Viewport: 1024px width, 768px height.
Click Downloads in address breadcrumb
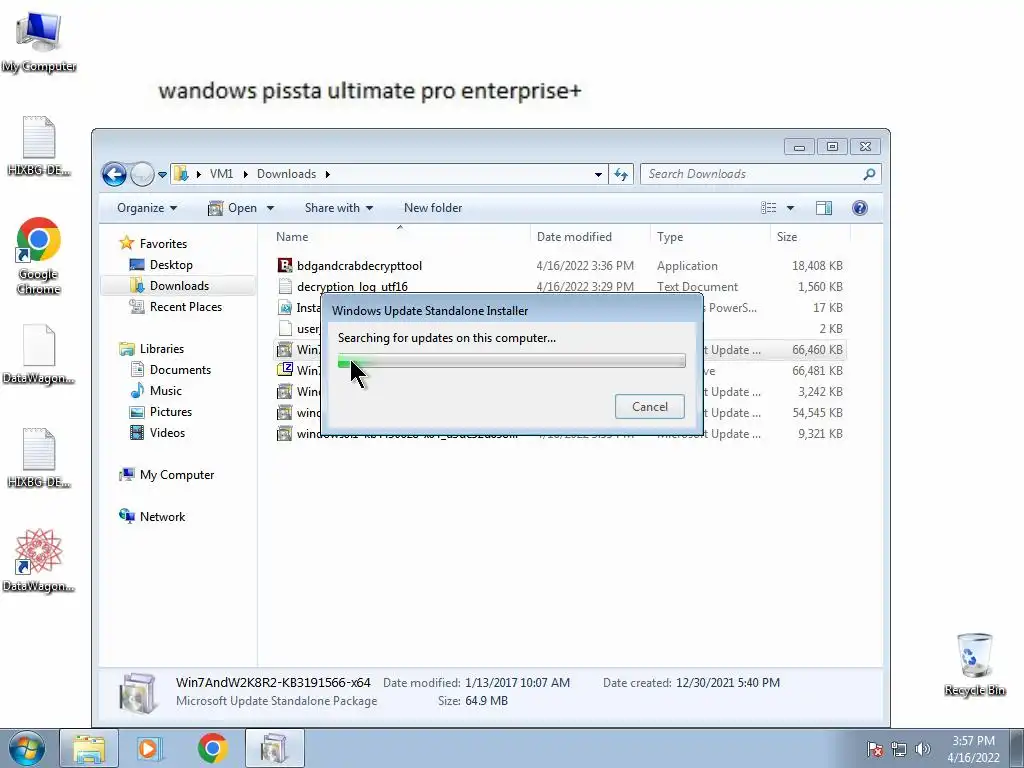point(286,174)
